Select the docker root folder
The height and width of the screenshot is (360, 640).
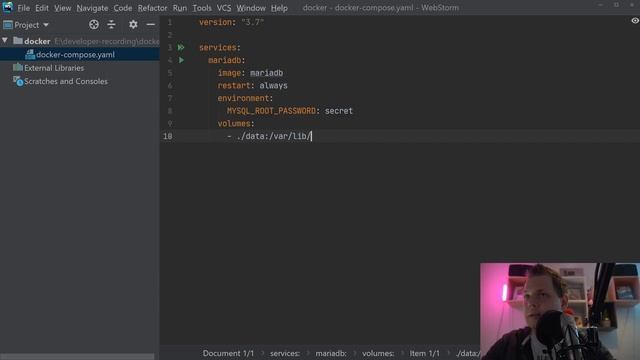click(37, 41)
